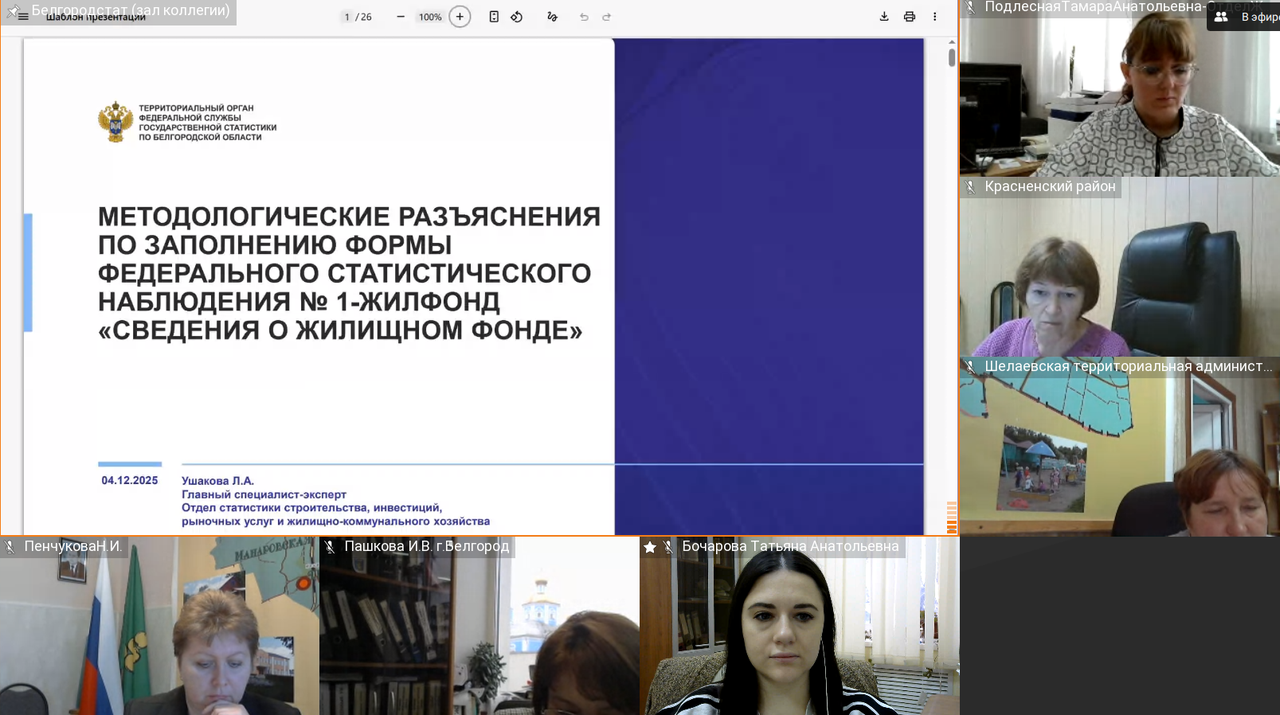Select the draw annotation tool
Image resolution: width=1280 pixels, height=715 pixels.
click(x=552, y=17)
